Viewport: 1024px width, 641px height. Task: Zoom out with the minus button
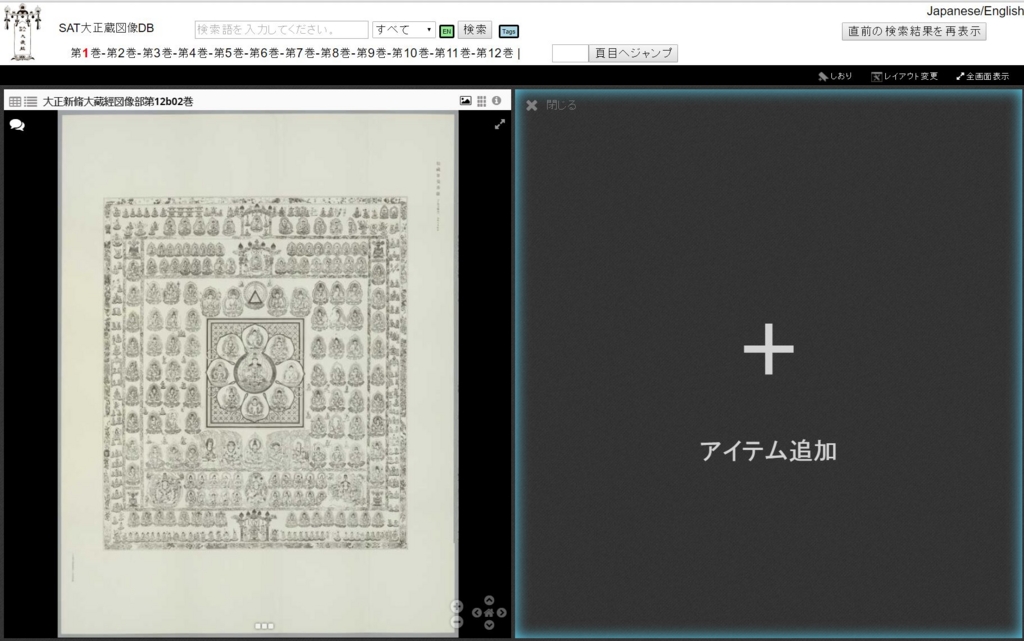tap(457, 622)
